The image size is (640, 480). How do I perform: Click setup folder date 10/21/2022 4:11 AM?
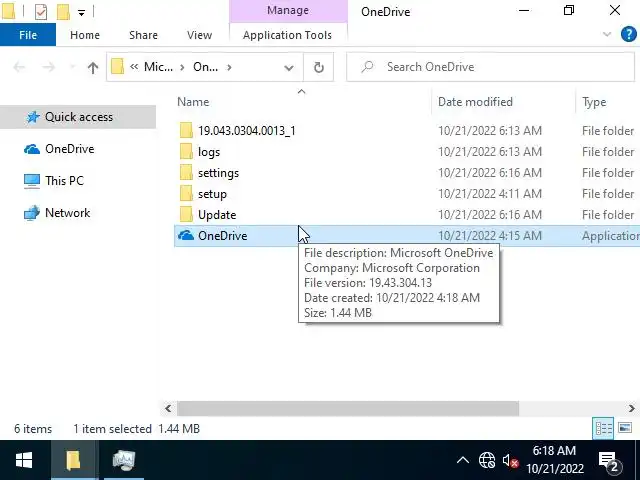tap(490, 194)
